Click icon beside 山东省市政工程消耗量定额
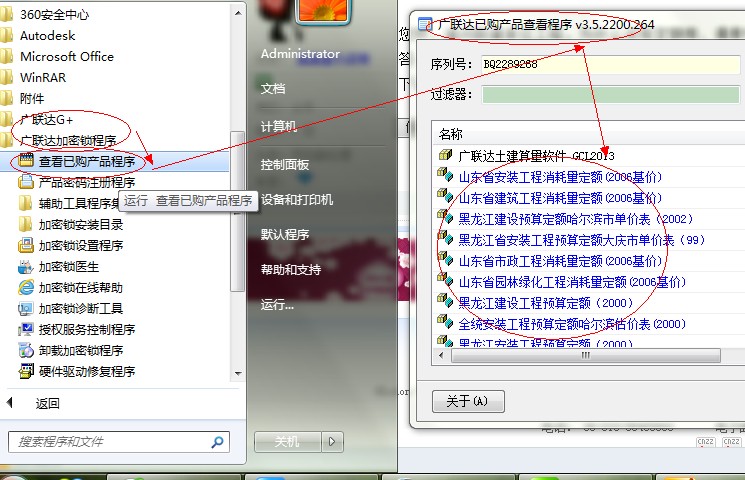The image size is (745, 480). (x=445, y=259)
